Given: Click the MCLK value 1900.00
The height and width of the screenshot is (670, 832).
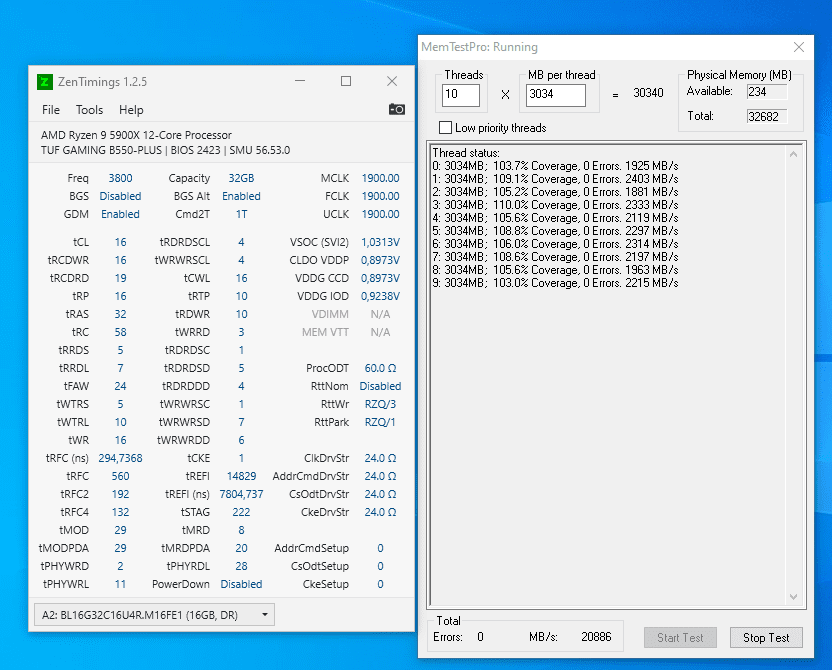Looking at the screenshot, I should click(x=380, y=178).
